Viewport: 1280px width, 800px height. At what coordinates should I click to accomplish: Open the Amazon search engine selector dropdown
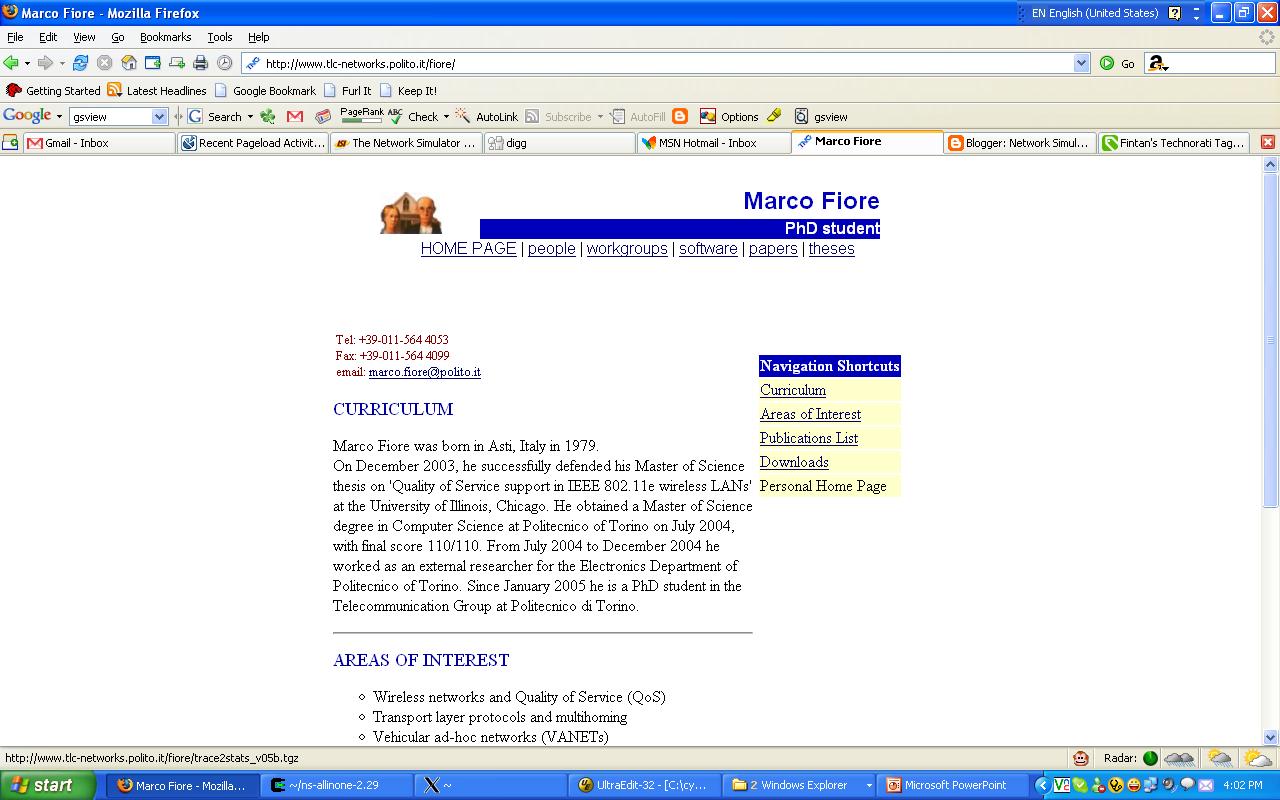pos(1158,63)
